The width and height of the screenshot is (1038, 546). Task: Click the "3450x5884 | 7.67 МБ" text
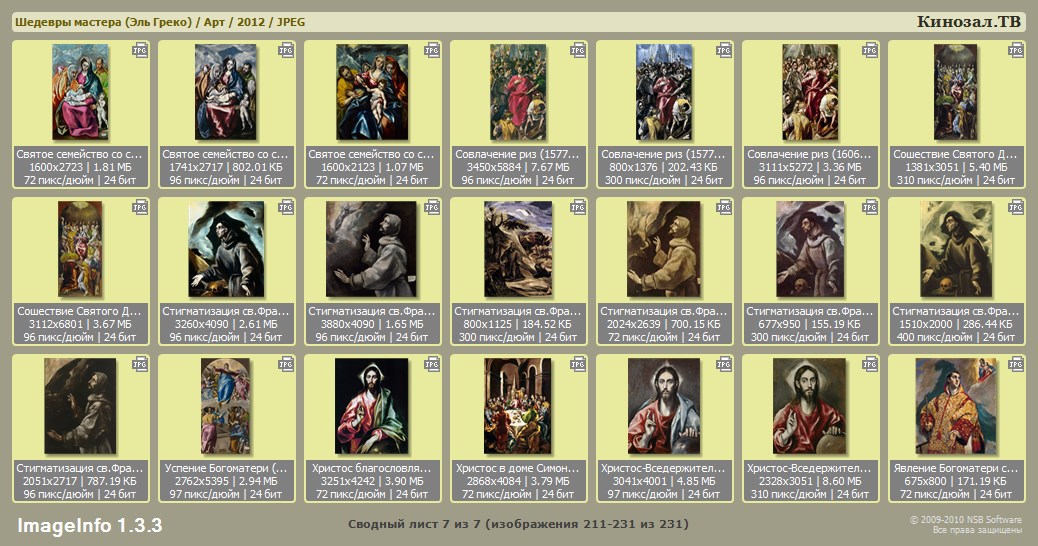tap(518, 167)
